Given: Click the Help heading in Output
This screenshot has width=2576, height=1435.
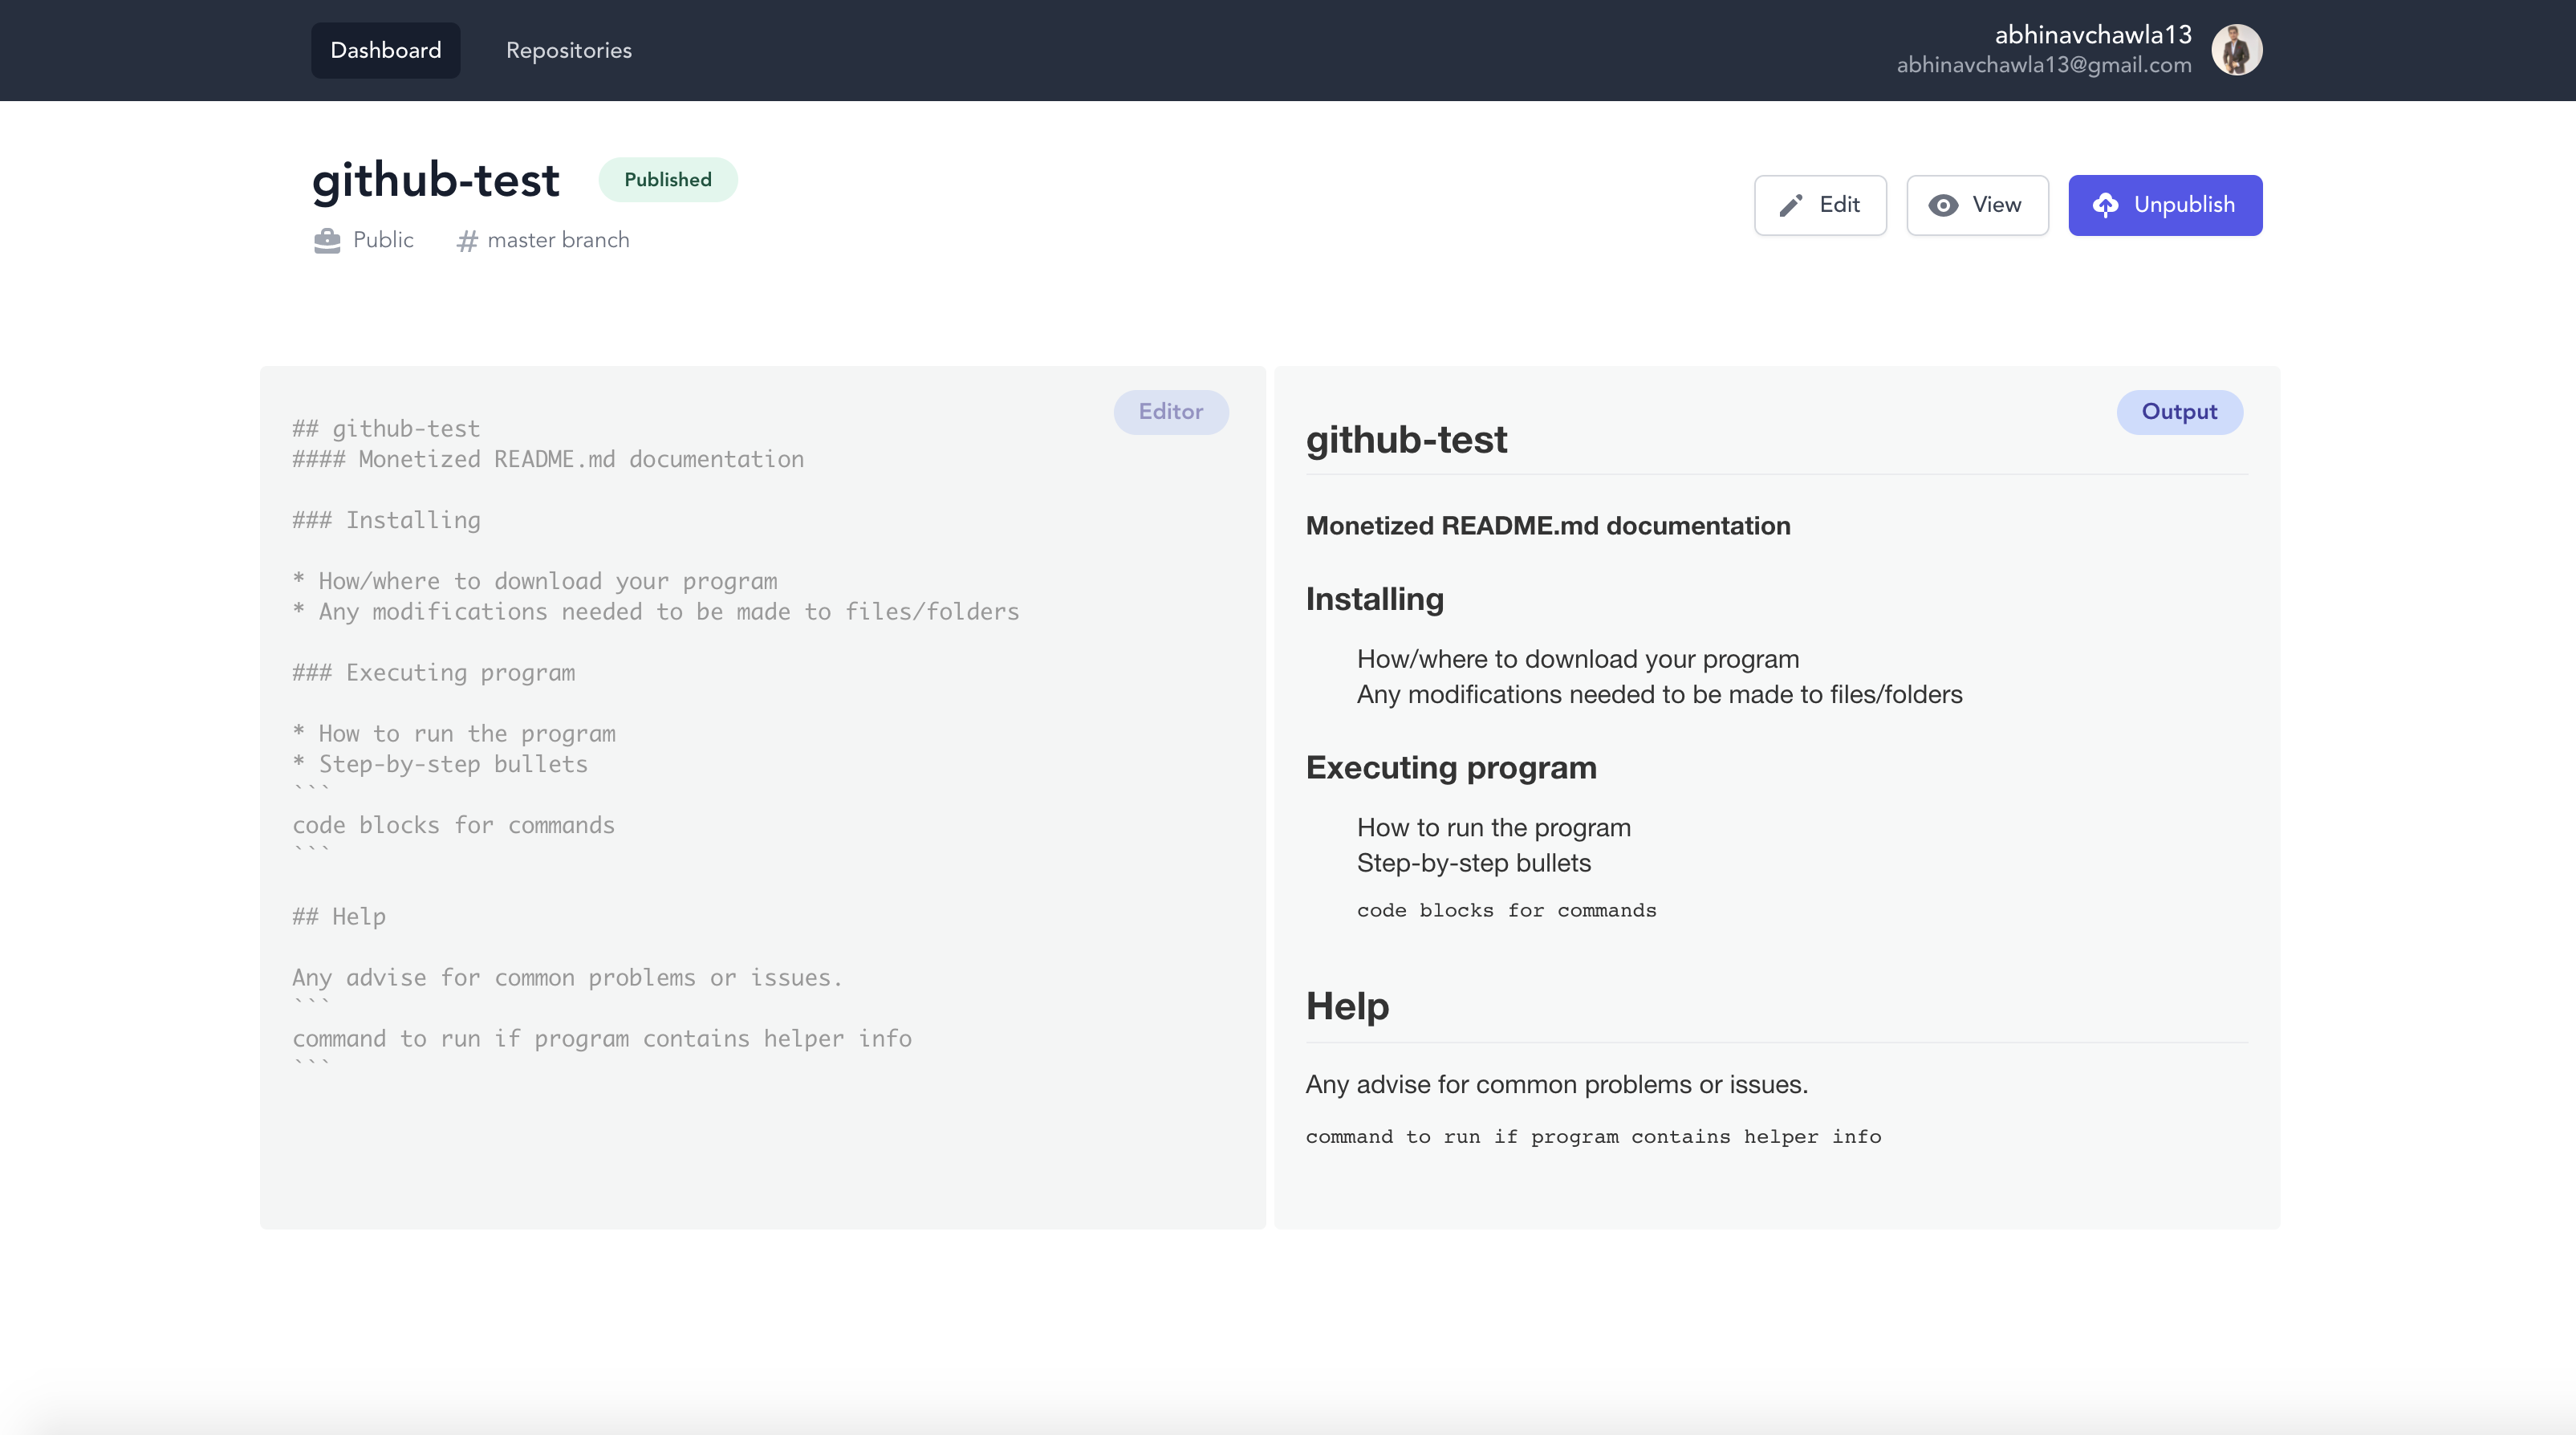Looking at the screenshot, I should tap(1347, 1006).
